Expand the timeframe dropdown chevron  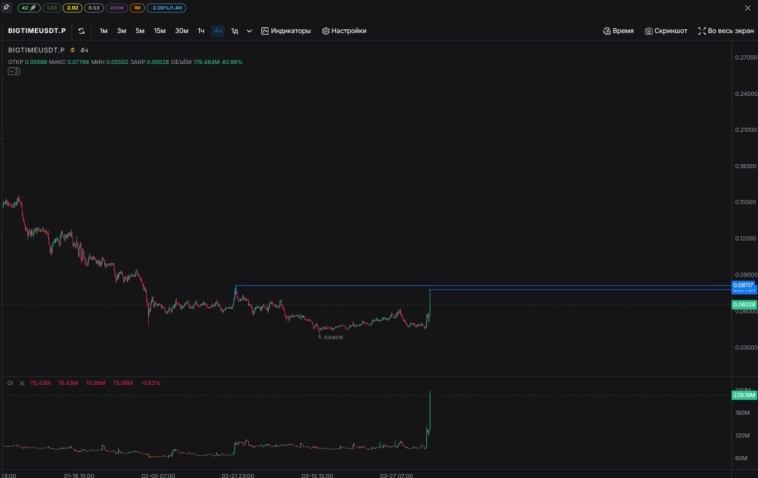(x=249, y=31)
